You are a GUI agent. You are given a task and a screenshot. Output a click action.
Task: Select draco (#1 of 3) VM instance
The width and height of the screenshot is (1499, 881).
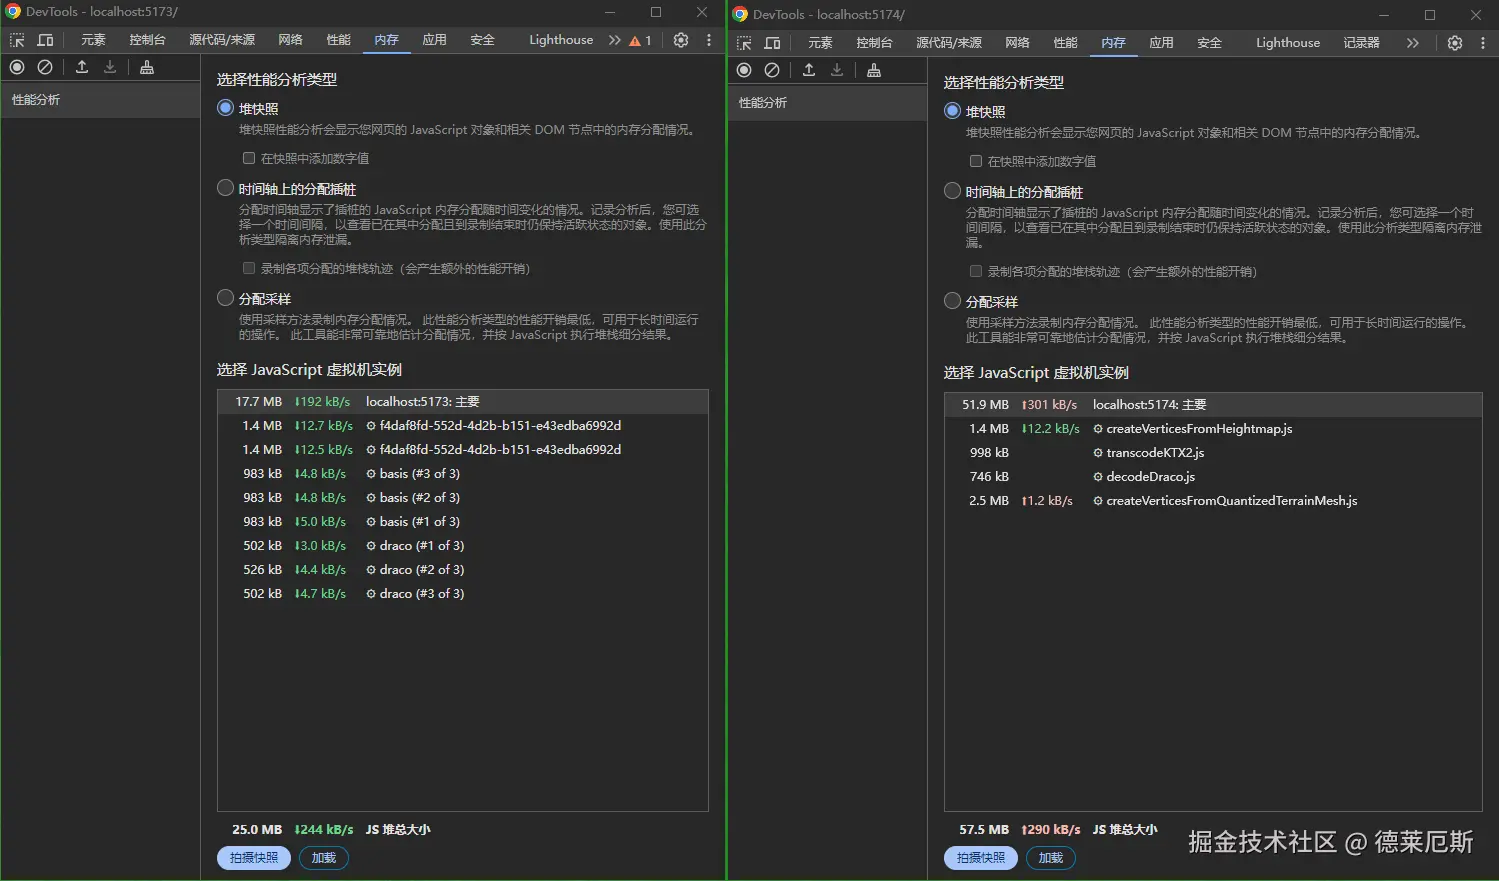pos(463,546)
